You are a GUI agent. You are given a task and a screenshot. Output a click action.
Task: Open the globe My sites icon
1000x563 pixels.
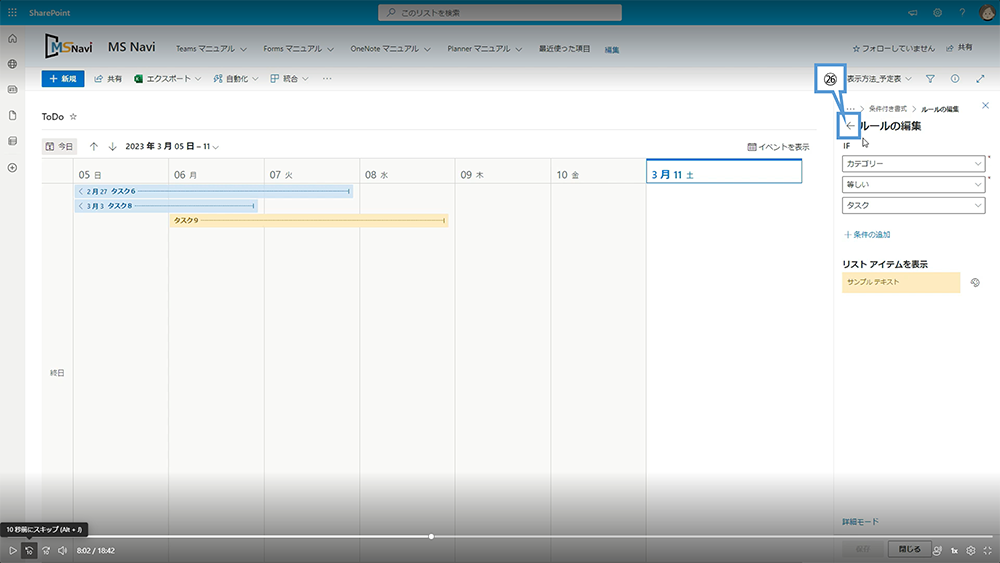[x=12, y=64]
